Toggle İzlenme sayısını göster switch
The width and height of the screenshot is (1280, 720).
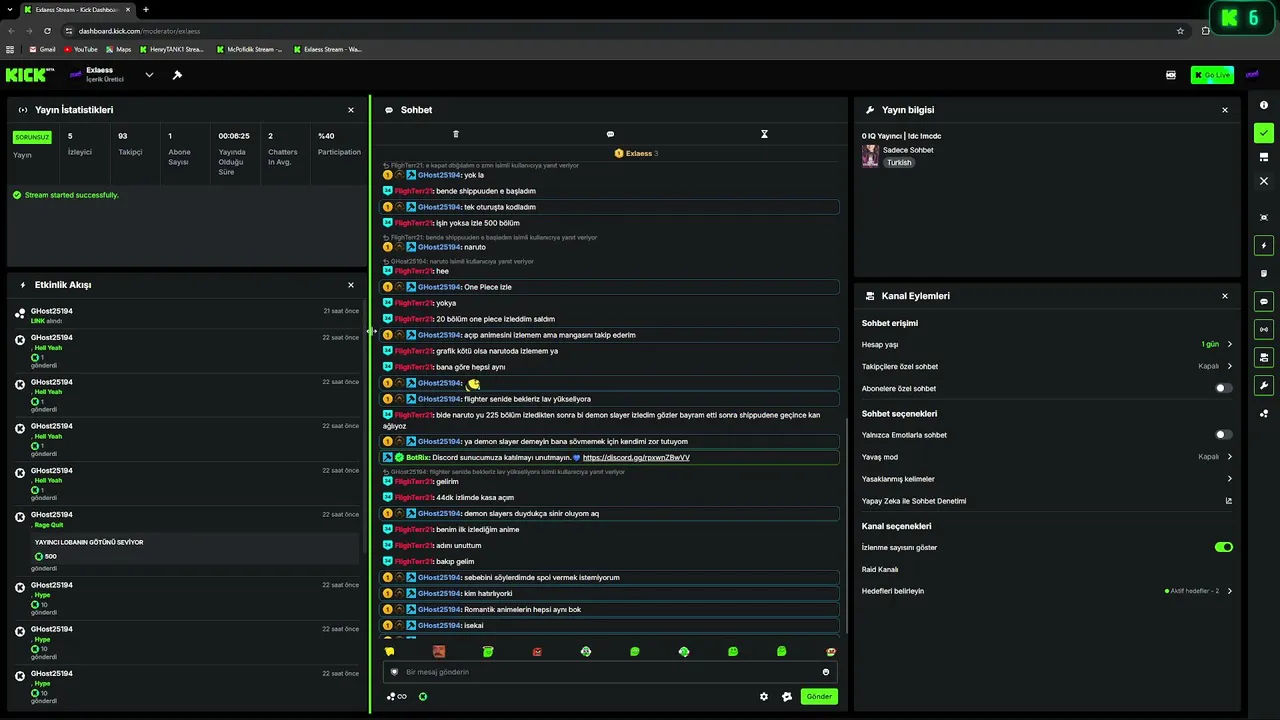pyautogui.click(x=1224, y=547)
